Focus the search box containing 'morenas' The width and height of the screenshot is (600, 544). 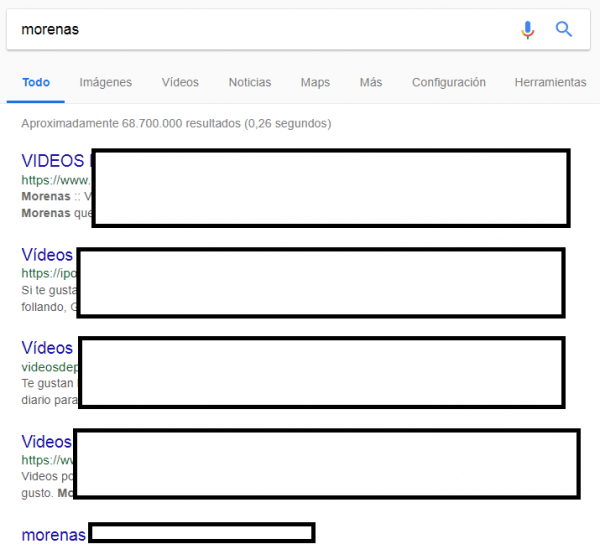coord(298,29)
